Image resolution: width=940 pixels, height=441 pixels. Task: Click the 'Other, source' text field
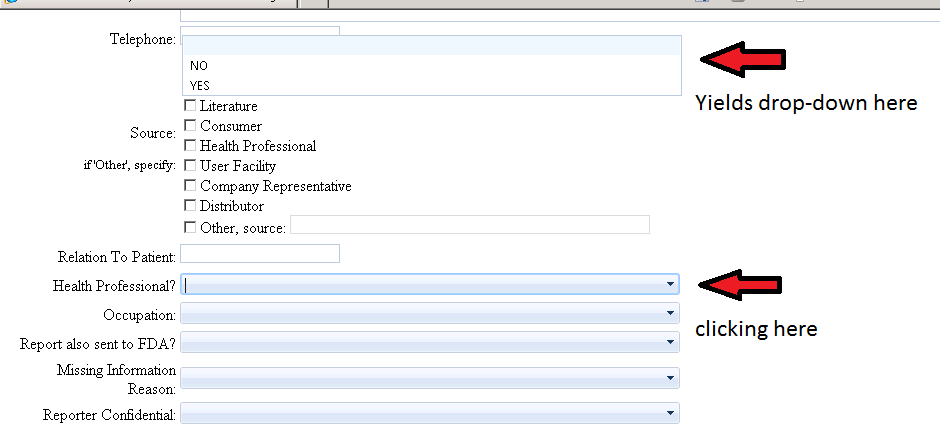(469, 225)
